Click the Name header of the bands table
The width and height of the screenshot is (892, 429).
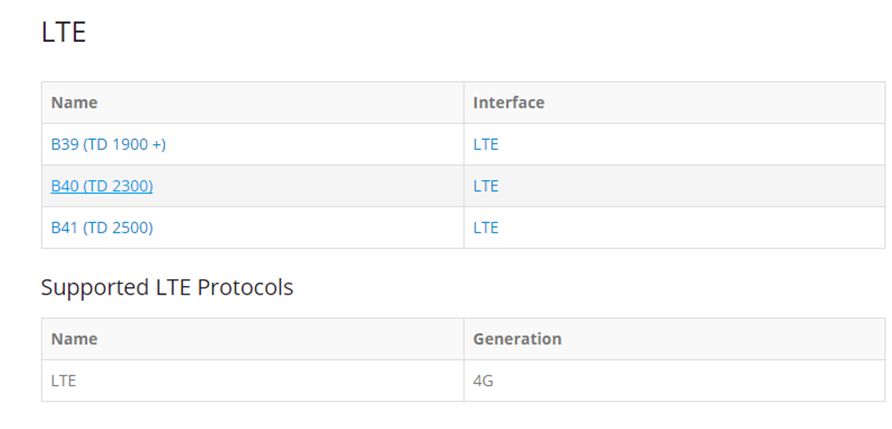pyautogui.click(x=74, y=103)
